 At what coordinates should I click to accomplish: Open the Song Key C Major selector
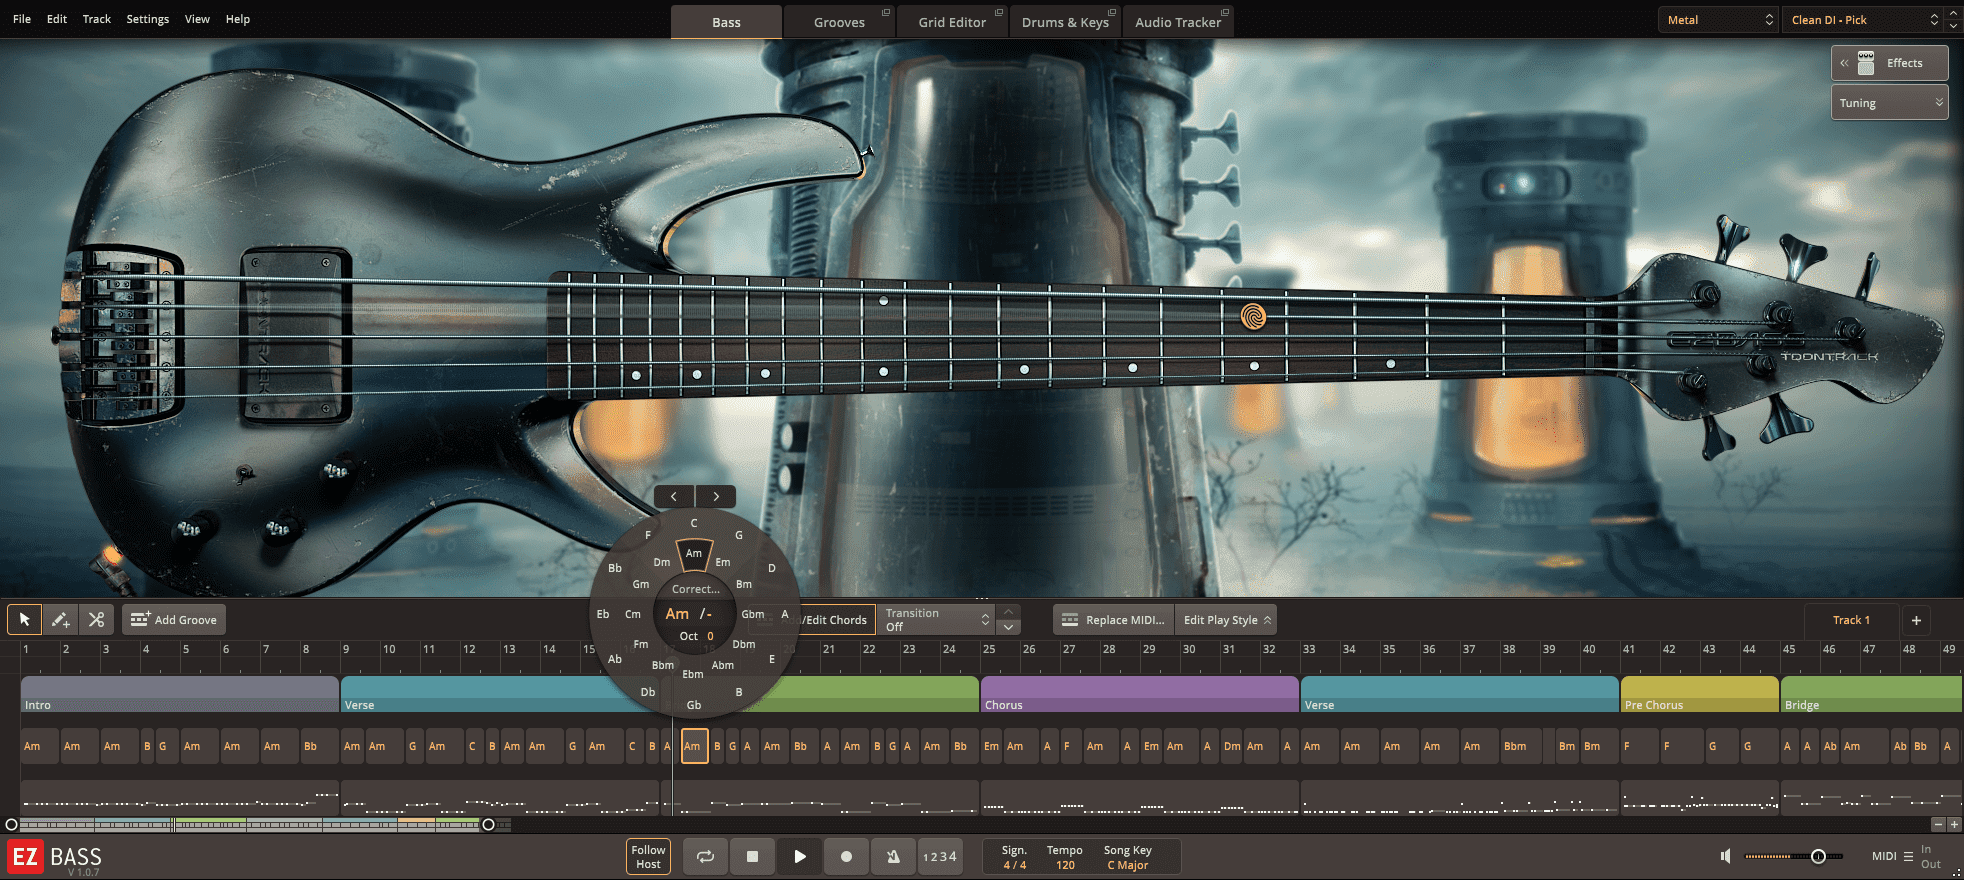pyautogui.click(x=1128, y=865)
